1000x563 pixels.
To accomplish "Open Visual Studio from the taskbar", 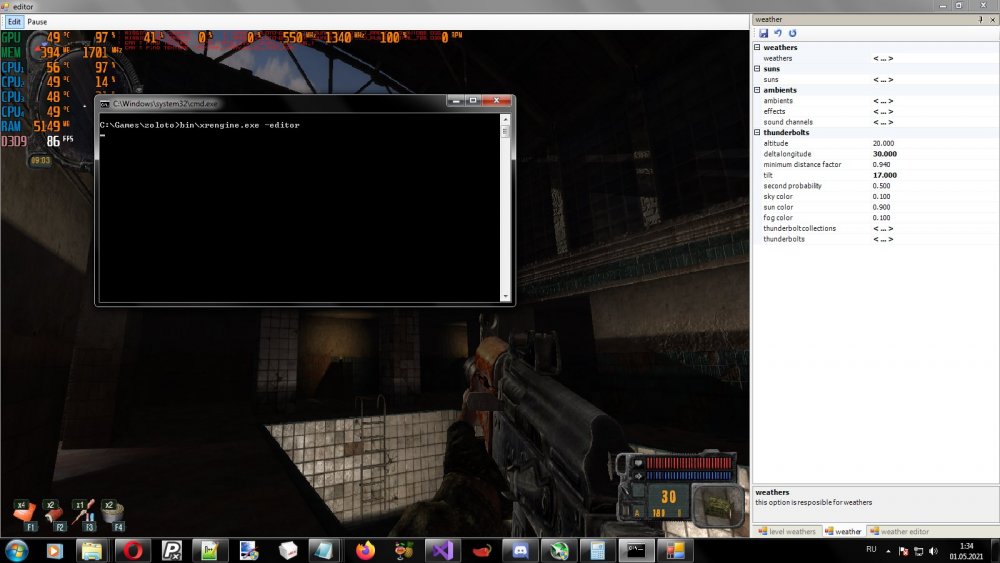I will point(443,550).
